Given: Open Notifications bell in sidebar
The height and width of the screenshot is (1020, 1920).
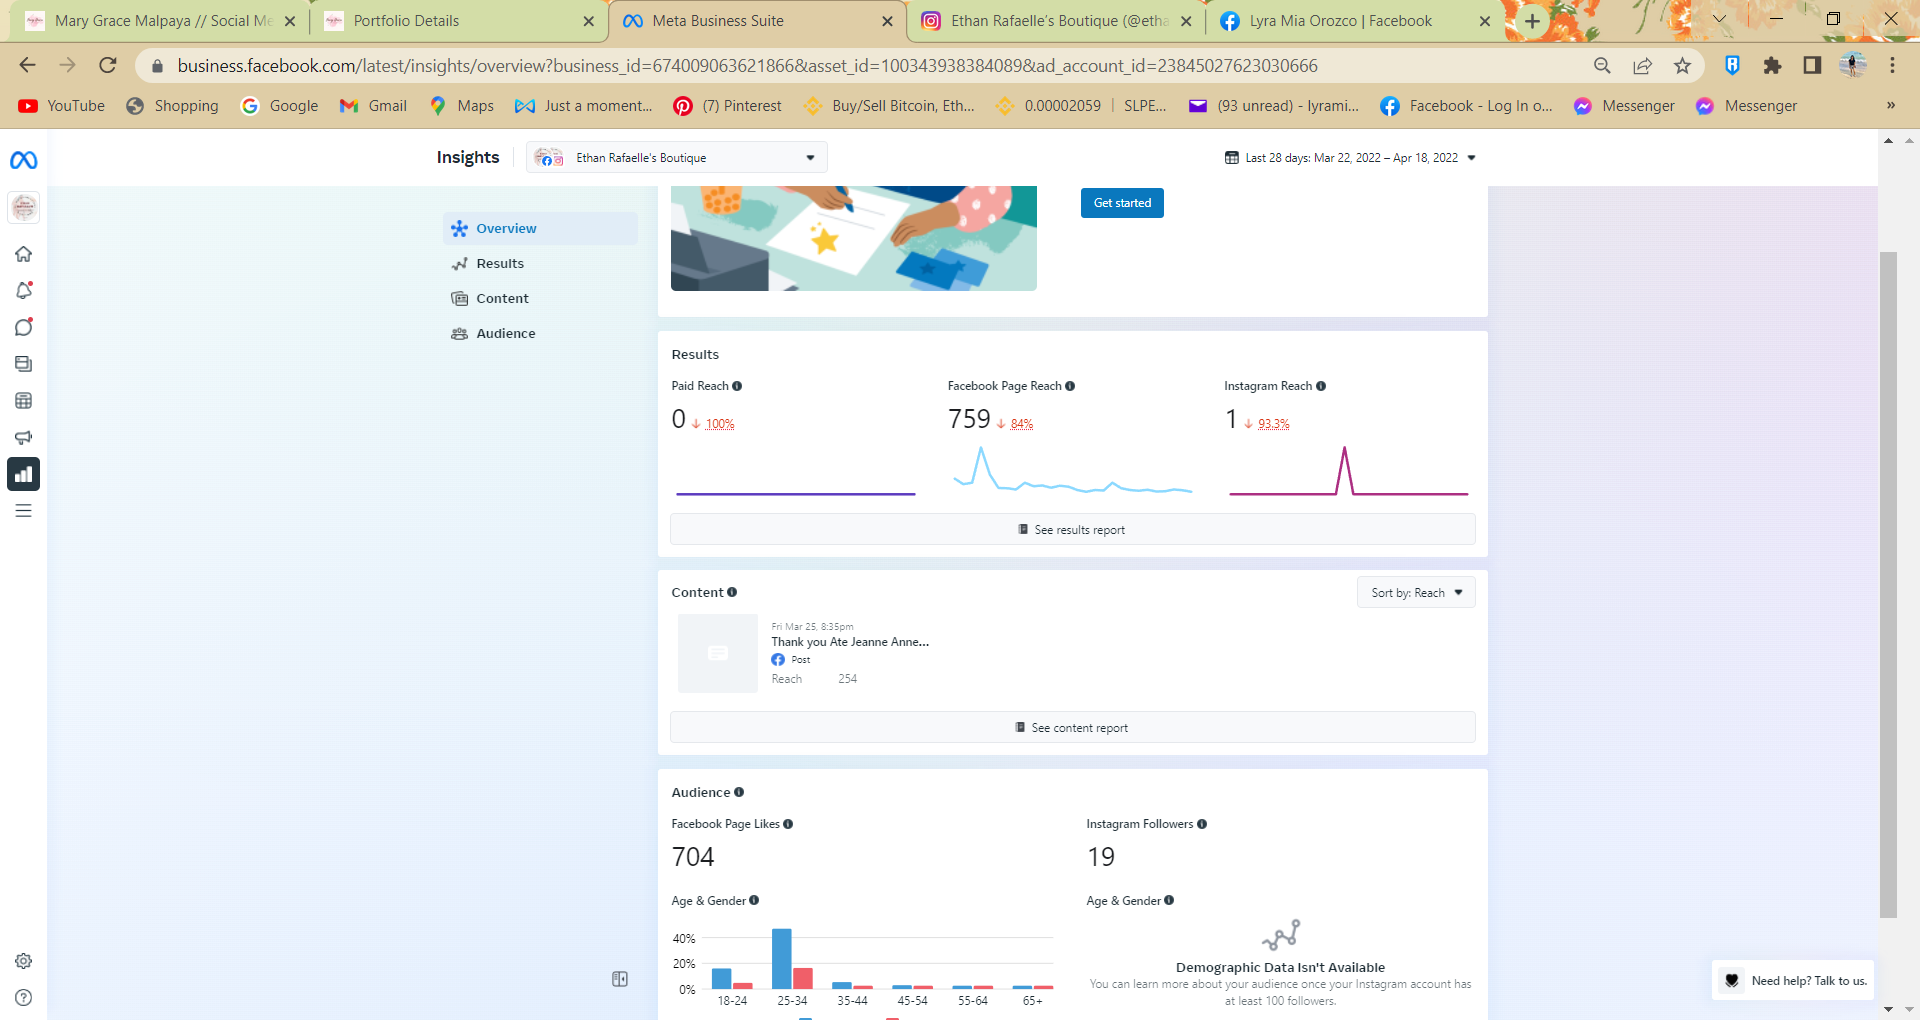Looking at the screenshot, I should (24, 291).
